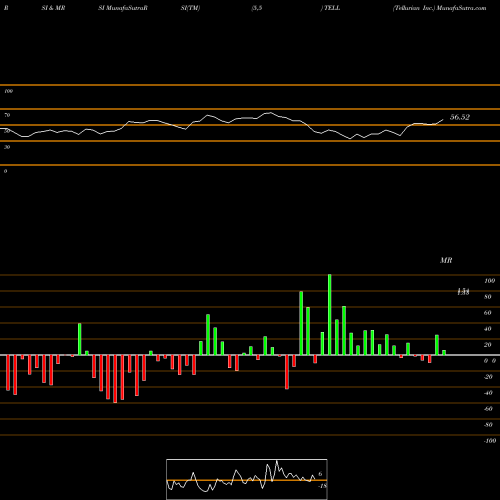Click the end point of the RSI line
The width and height of the screenshot is (500, 500).
(x=443, y=119)
